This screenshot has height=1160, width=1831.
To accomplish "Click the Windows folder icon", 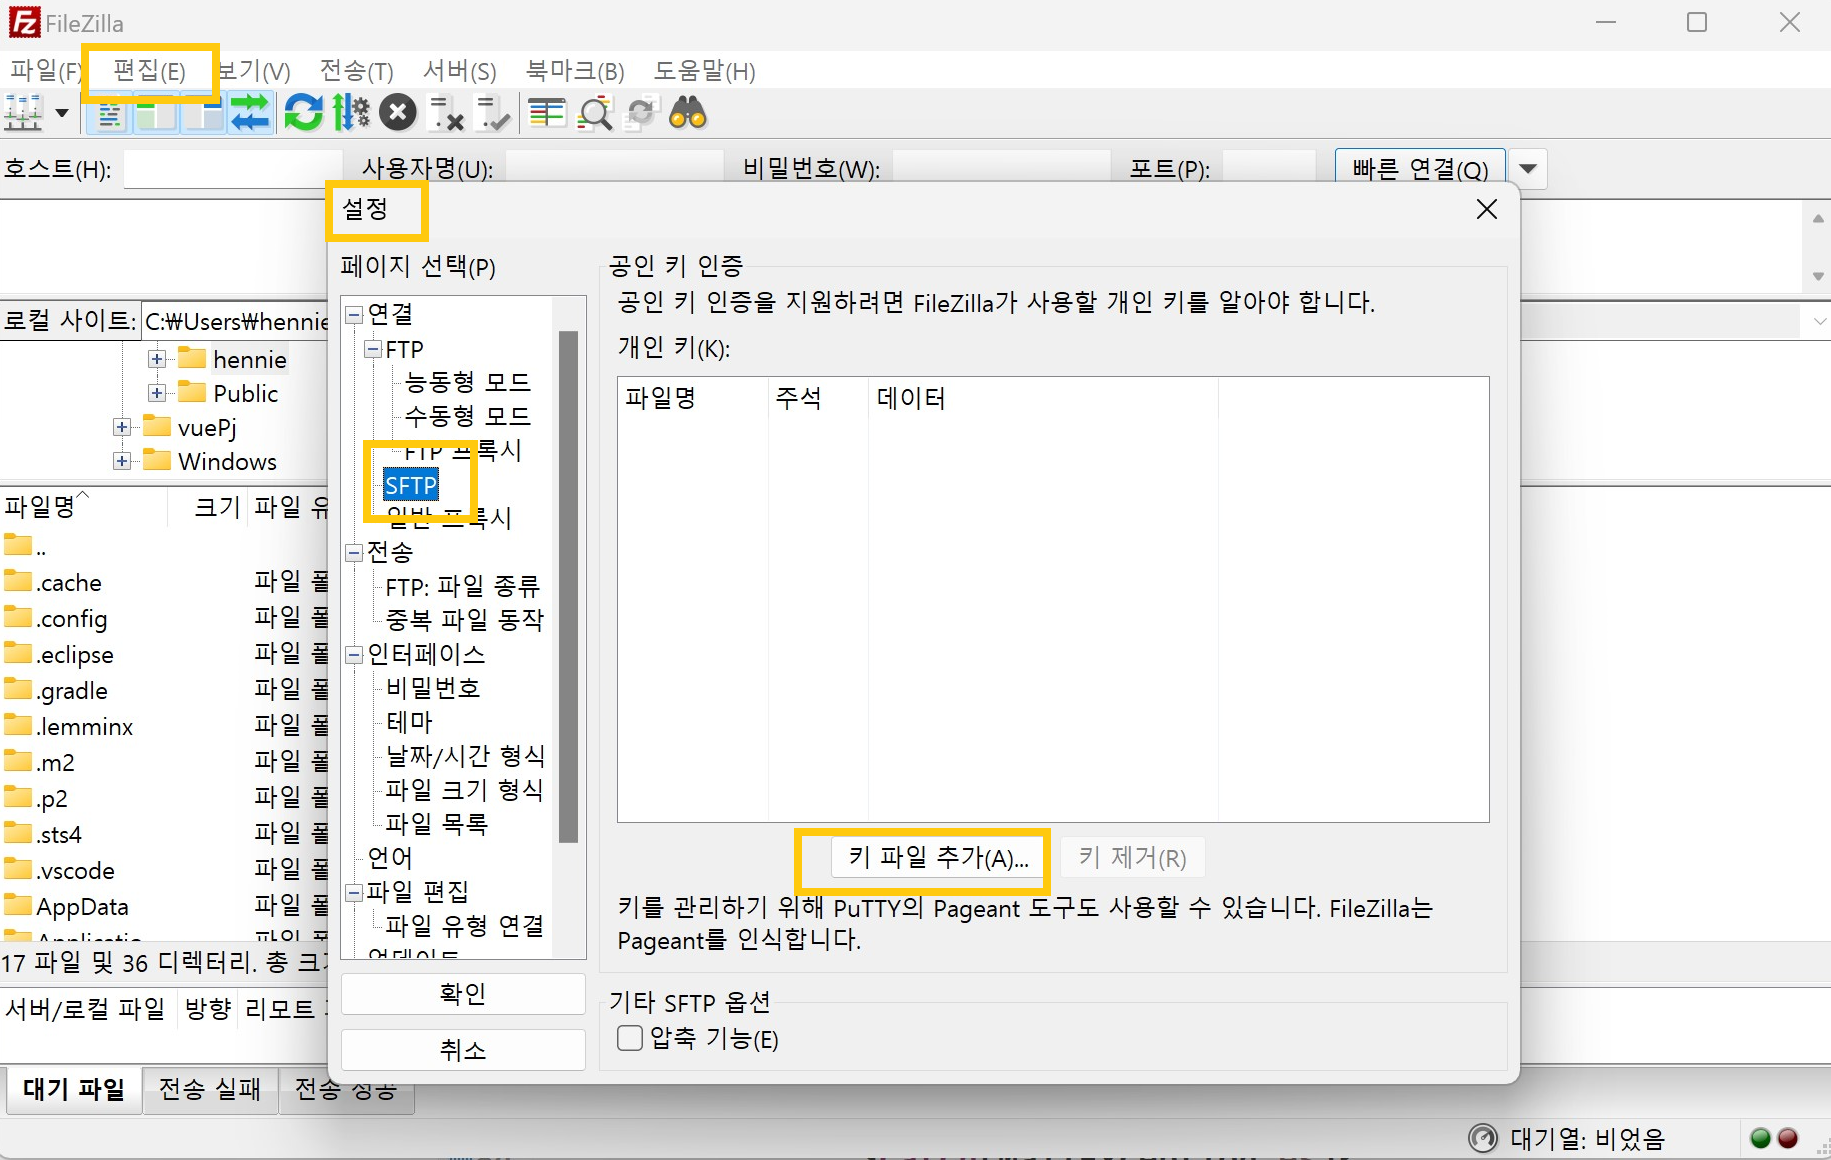I will pos(157,460).
